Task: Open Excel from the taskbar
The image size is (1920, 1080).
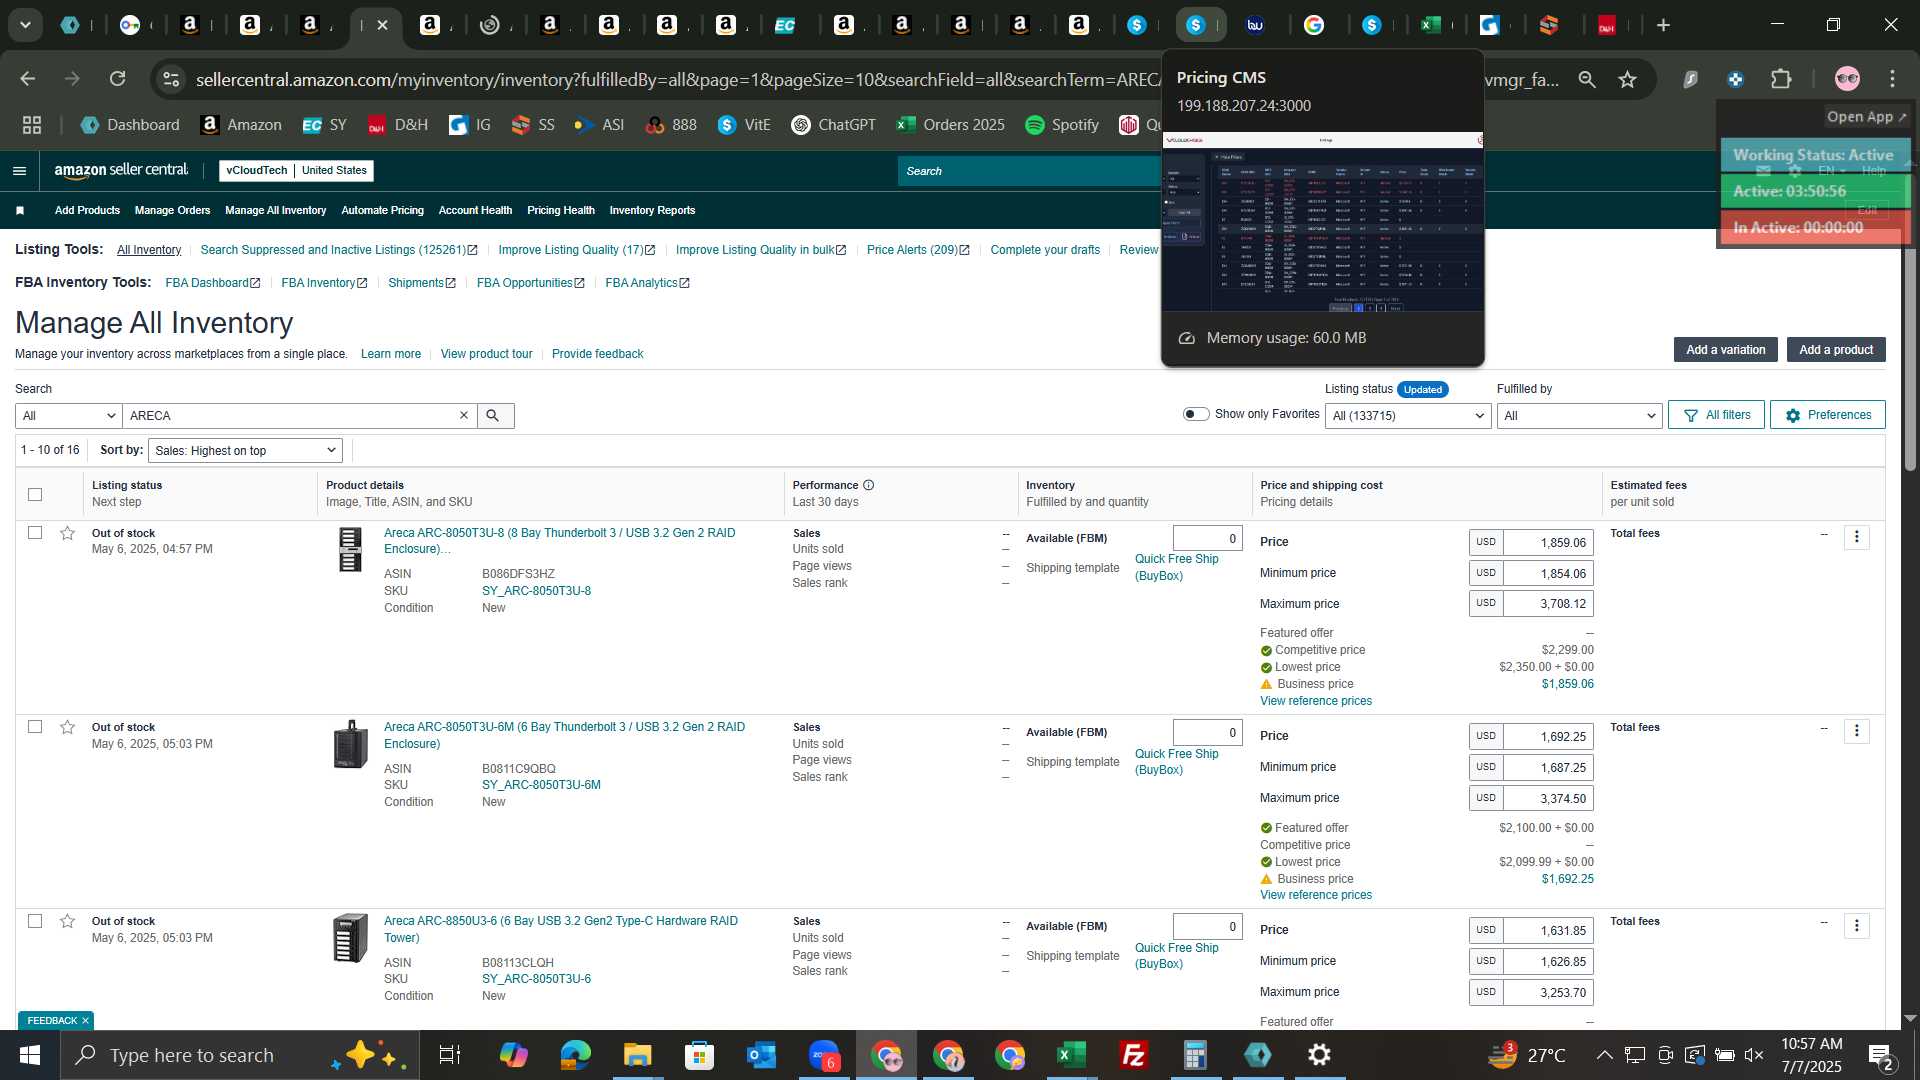Action: point(1071,1055)
